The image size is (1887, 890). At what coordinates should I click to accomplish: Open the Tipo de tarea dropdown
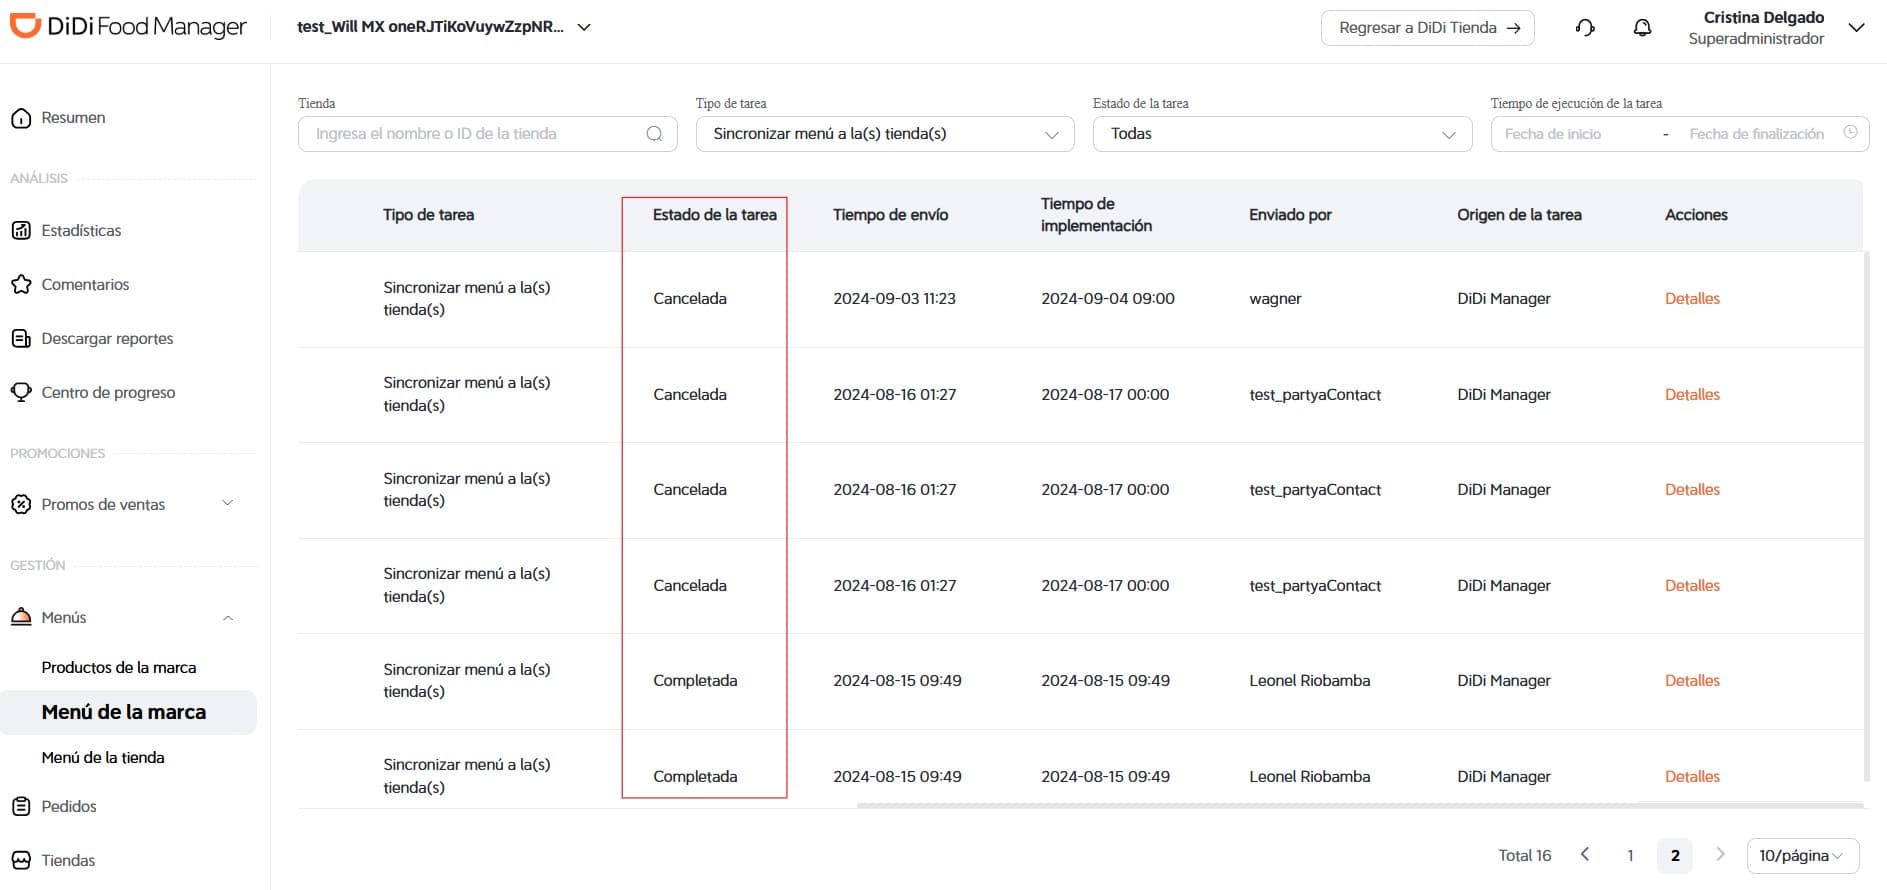885,134
